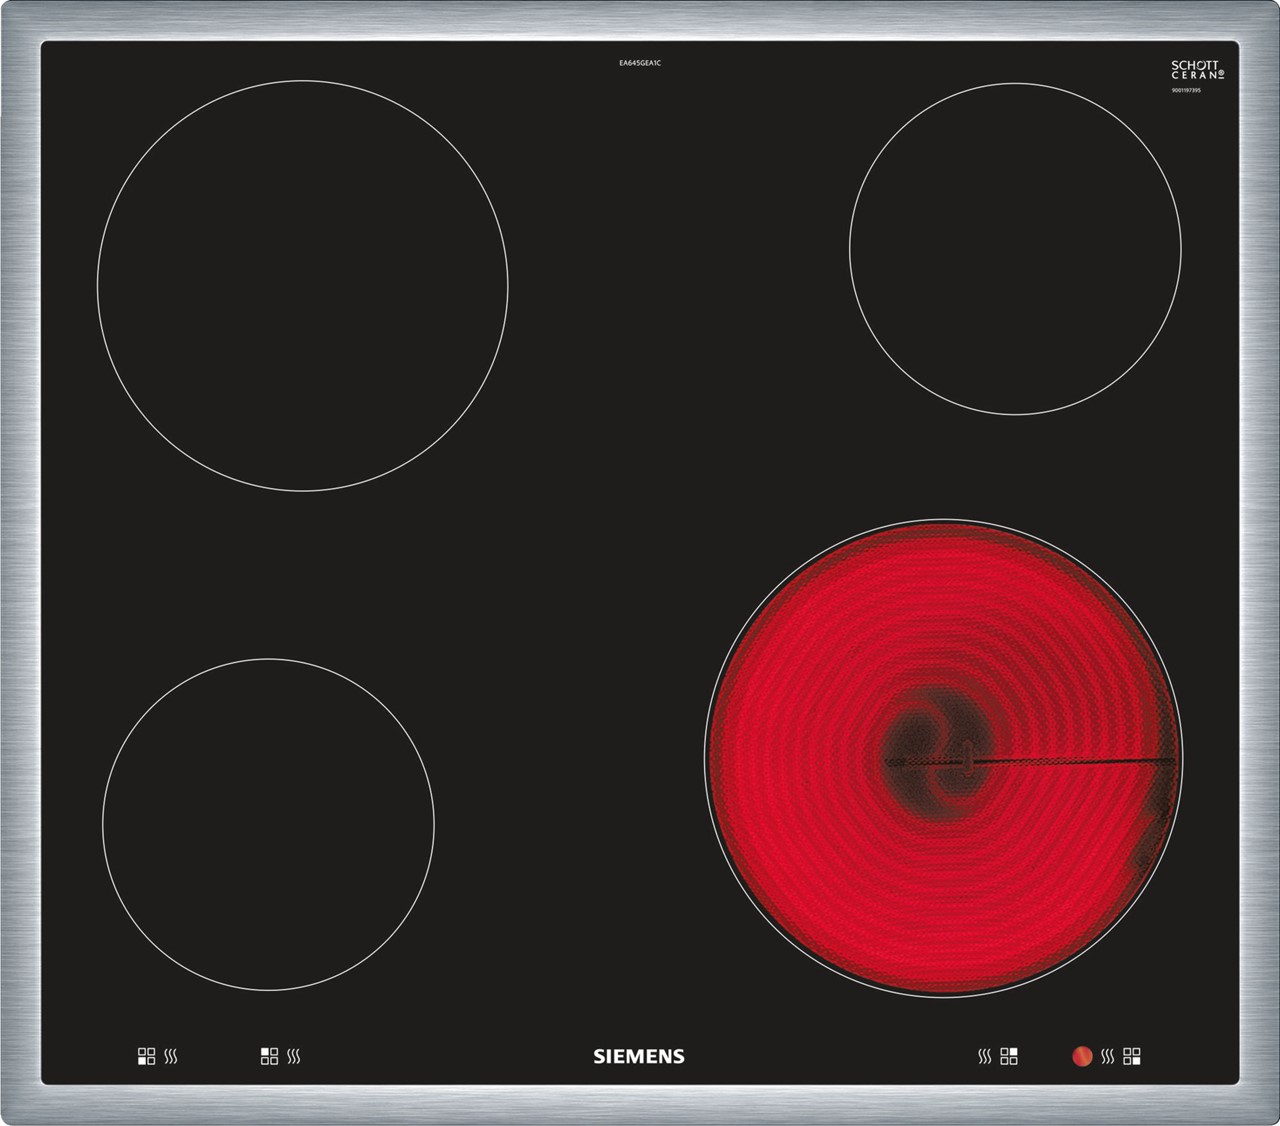Click the SCHOTT CERAN logo
The width and height of the screenshot is (1280, 1126).
point(1197,70)
